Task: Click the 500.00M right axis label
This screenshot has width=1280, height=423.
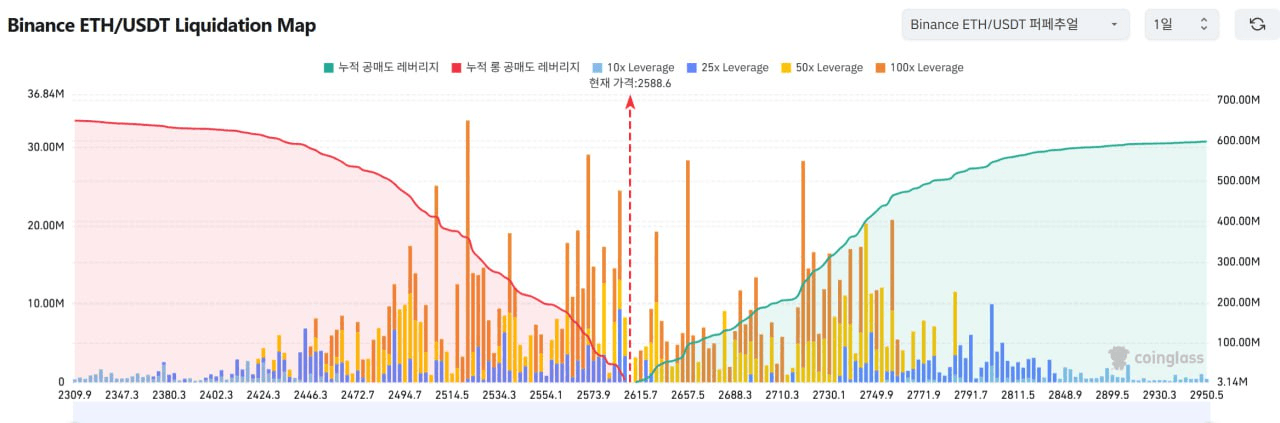Action: (1238, 181)
